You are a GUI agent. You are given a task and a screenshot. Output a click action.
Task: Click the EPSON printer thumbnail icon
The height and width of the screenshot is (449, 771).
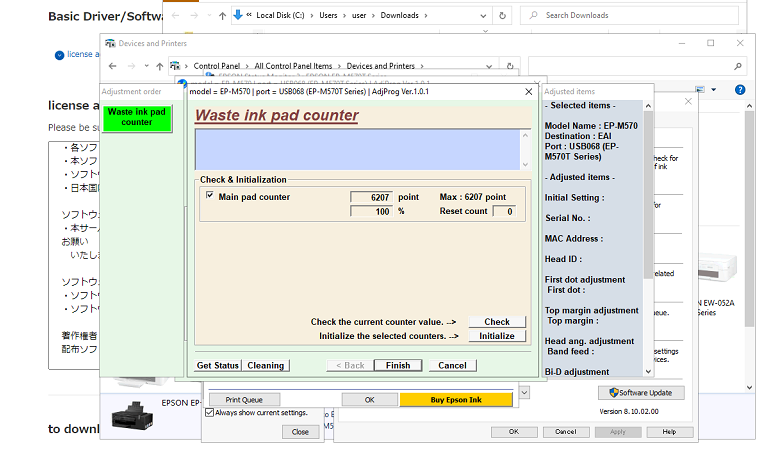click(132, 416)
